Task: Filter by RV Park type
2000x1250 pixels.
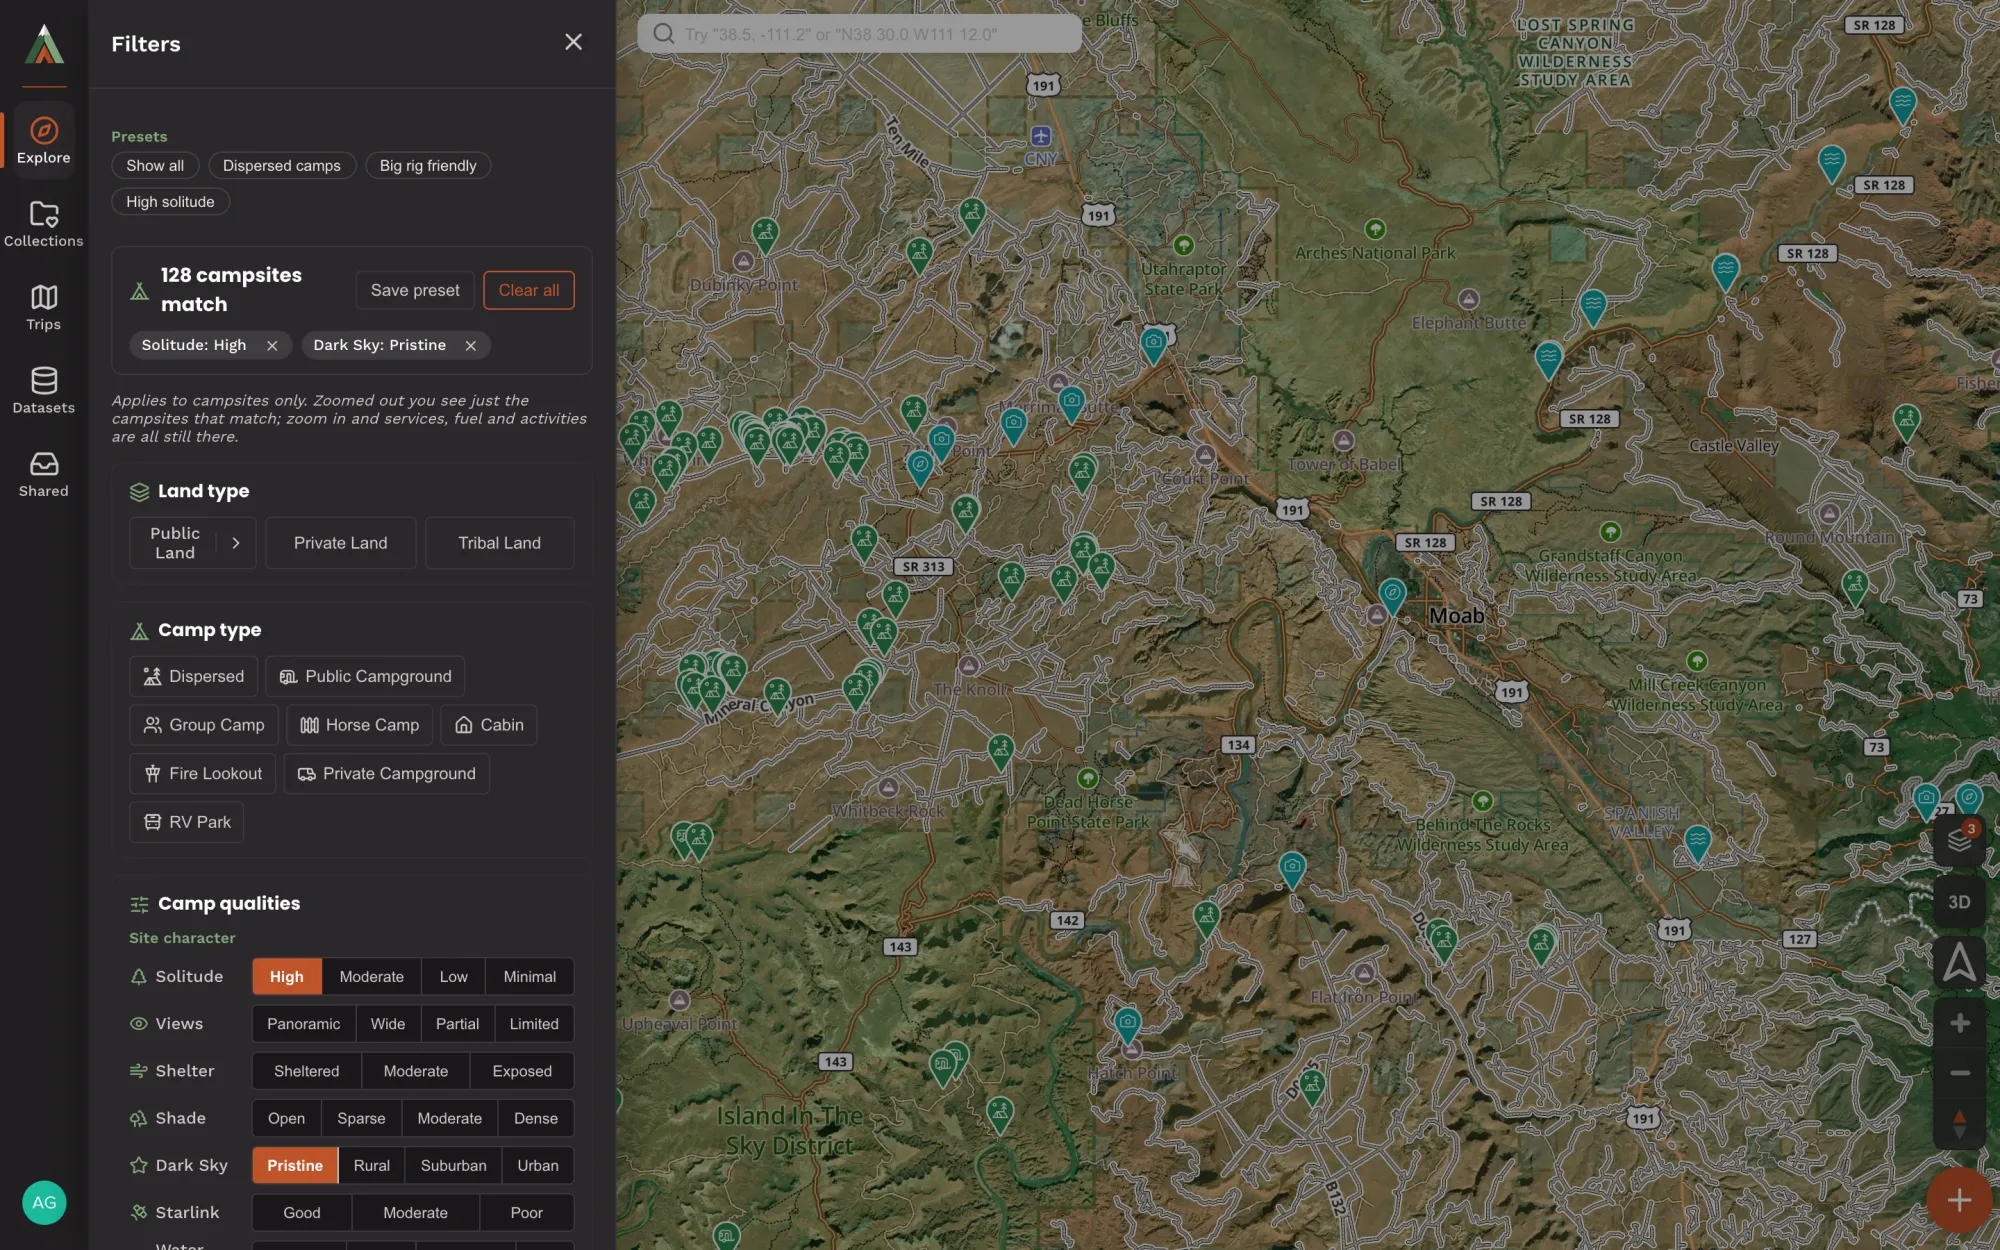Action: [x=187, y=822]
